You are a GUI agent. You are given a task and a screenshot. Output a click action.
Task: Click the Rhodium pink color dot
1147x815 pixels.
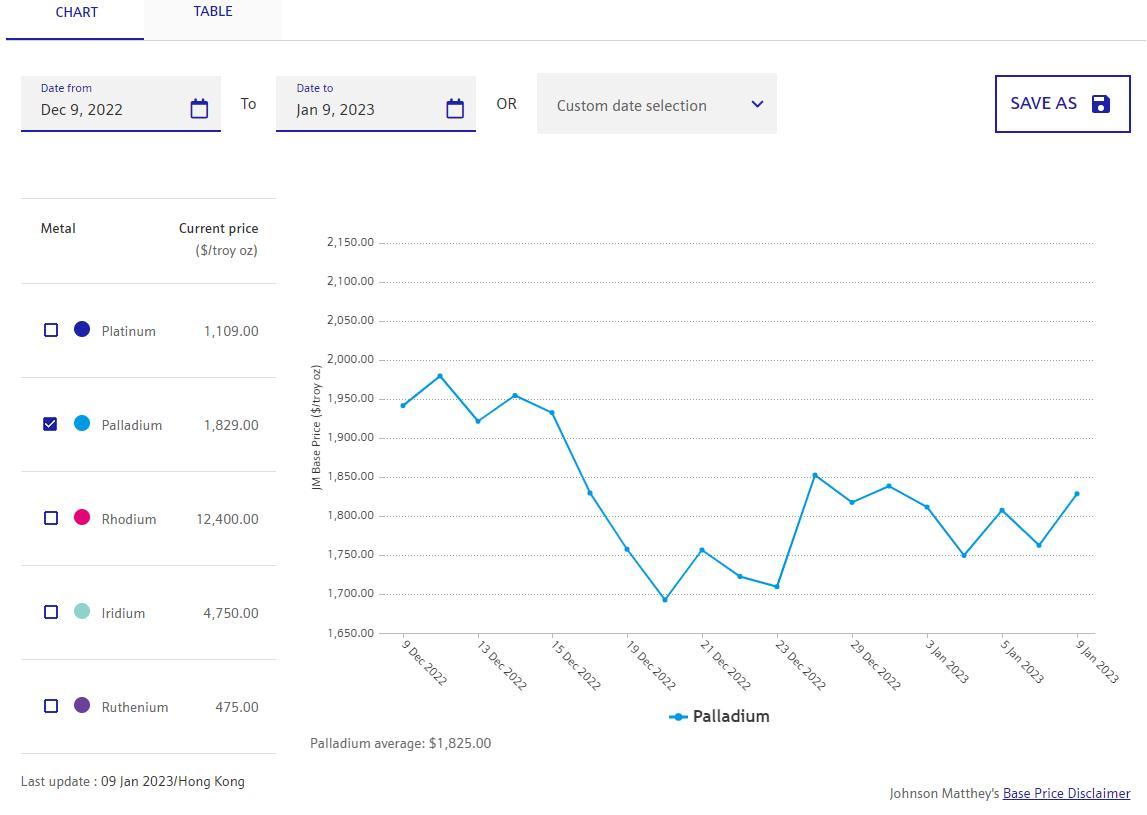pyautogui.click(x=82, y=517)
